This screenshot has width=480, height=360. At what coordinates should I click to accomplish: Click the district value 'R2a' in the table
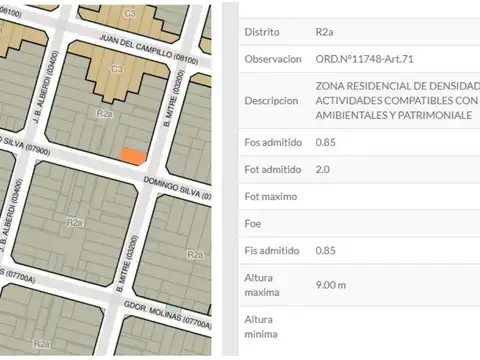pos(324,32)
